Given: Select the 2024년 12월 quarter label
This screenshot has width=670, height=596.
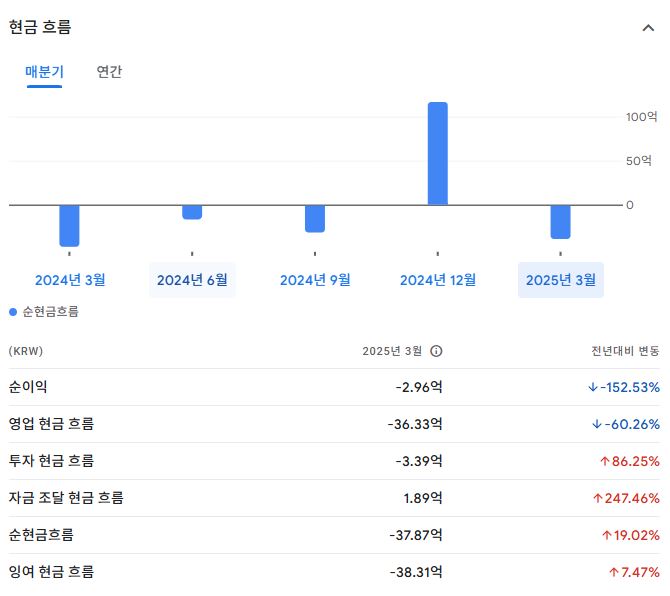Looking at the screenshot, I should [x=438, y=280].
